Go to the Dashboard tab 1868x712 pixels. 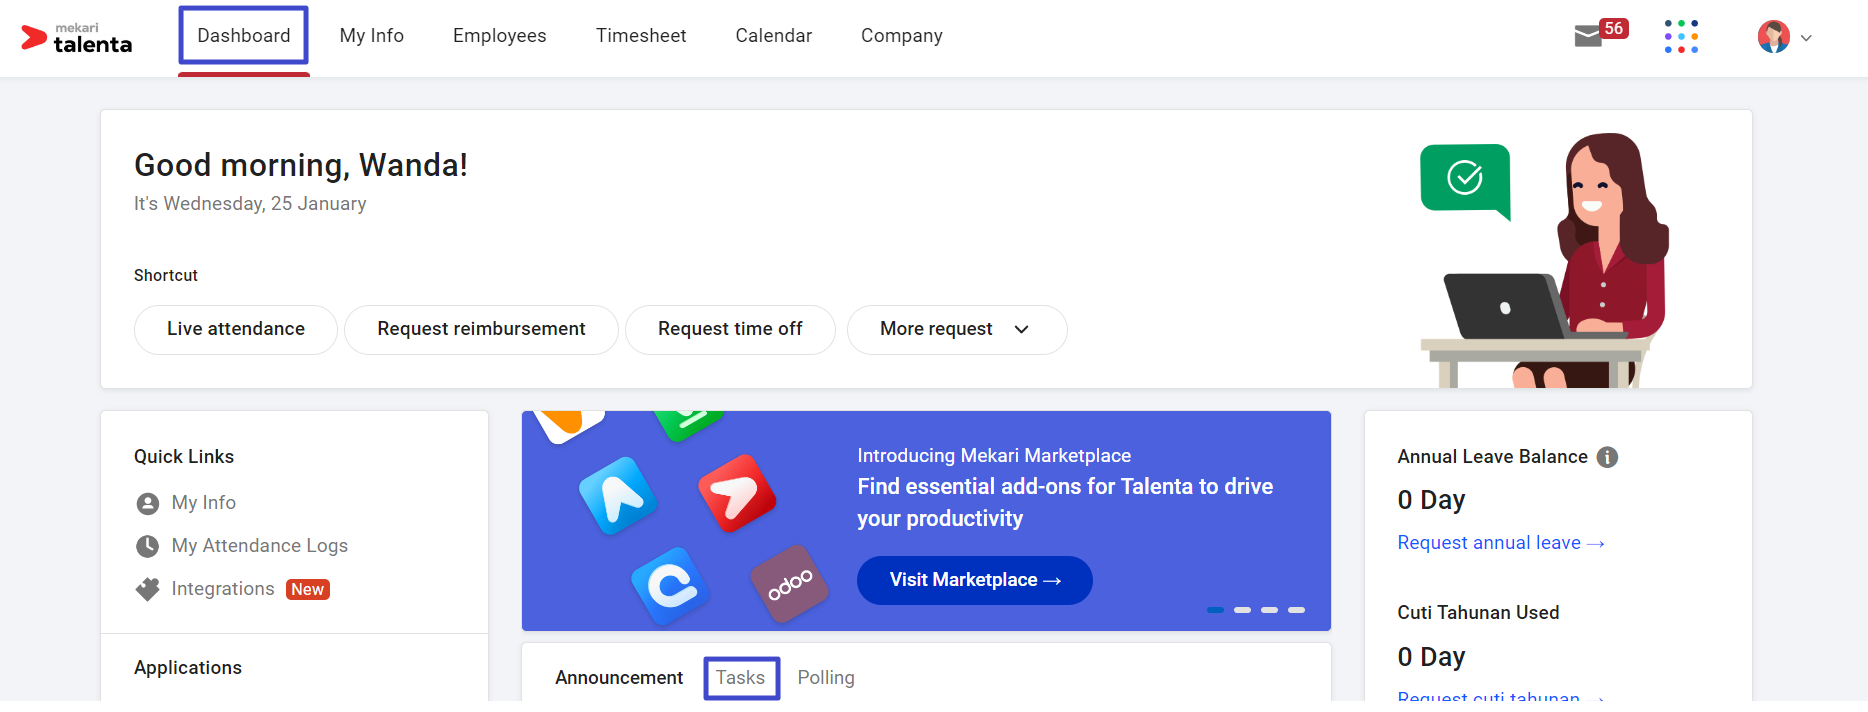(244, 36)
